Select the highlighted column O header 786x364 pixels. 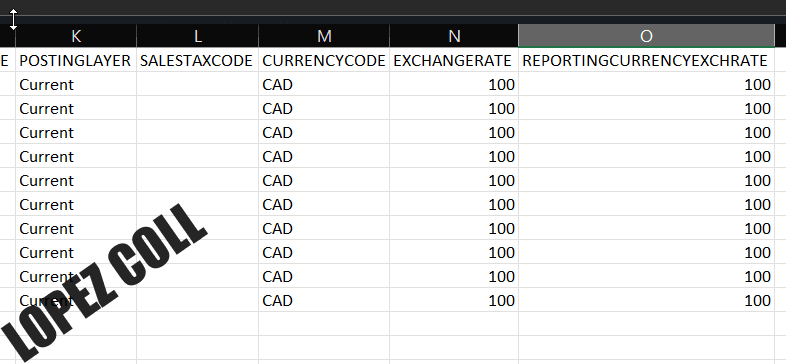click(x=646, y=36)
